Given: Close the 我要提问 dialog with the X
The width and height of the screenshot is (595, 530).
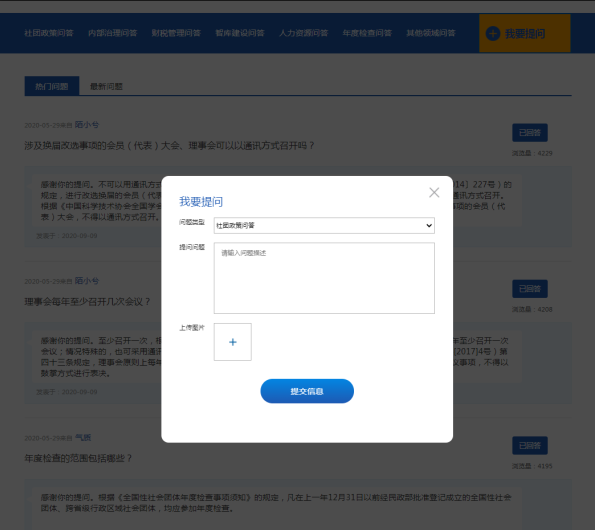Looking at the screenshot, I should [434, 192].
